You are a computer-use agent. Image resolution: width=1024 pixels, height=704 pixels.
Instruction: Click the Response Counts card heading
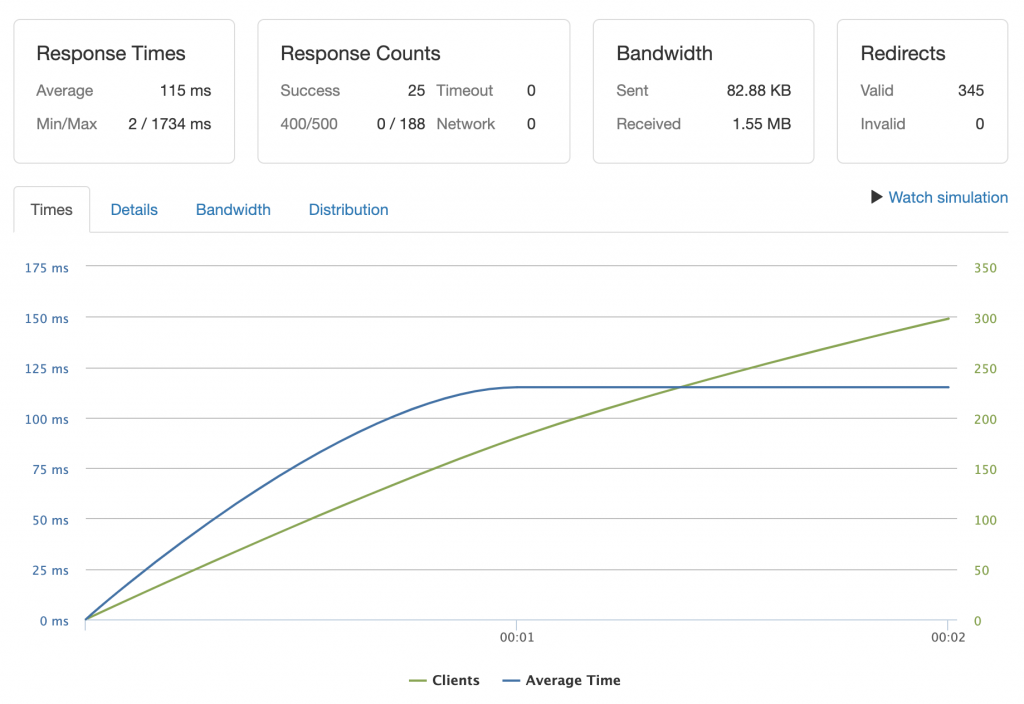[x=360, y=53]
